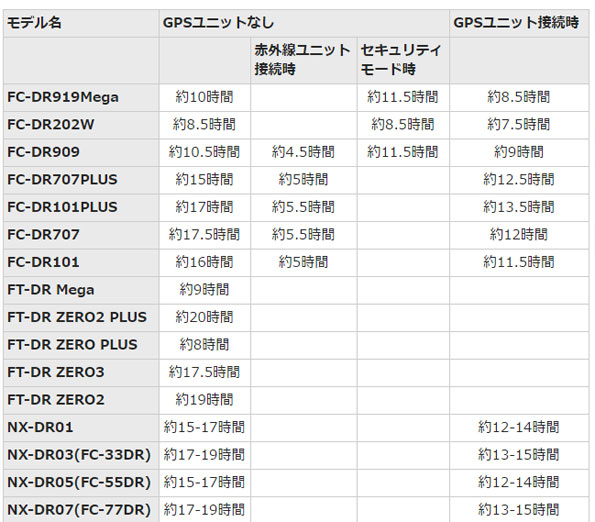Select the FC-DR909 row label
Image resolution: width=595 pixels, height=522 pixels.
[x=43, y=152]
